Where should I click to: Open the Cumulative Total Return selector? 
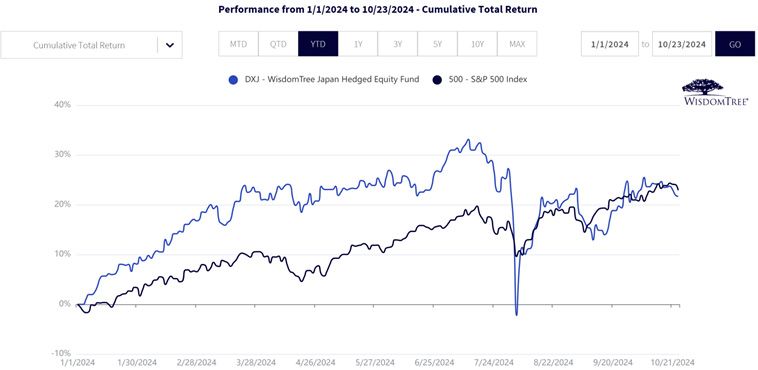point(91,45)
